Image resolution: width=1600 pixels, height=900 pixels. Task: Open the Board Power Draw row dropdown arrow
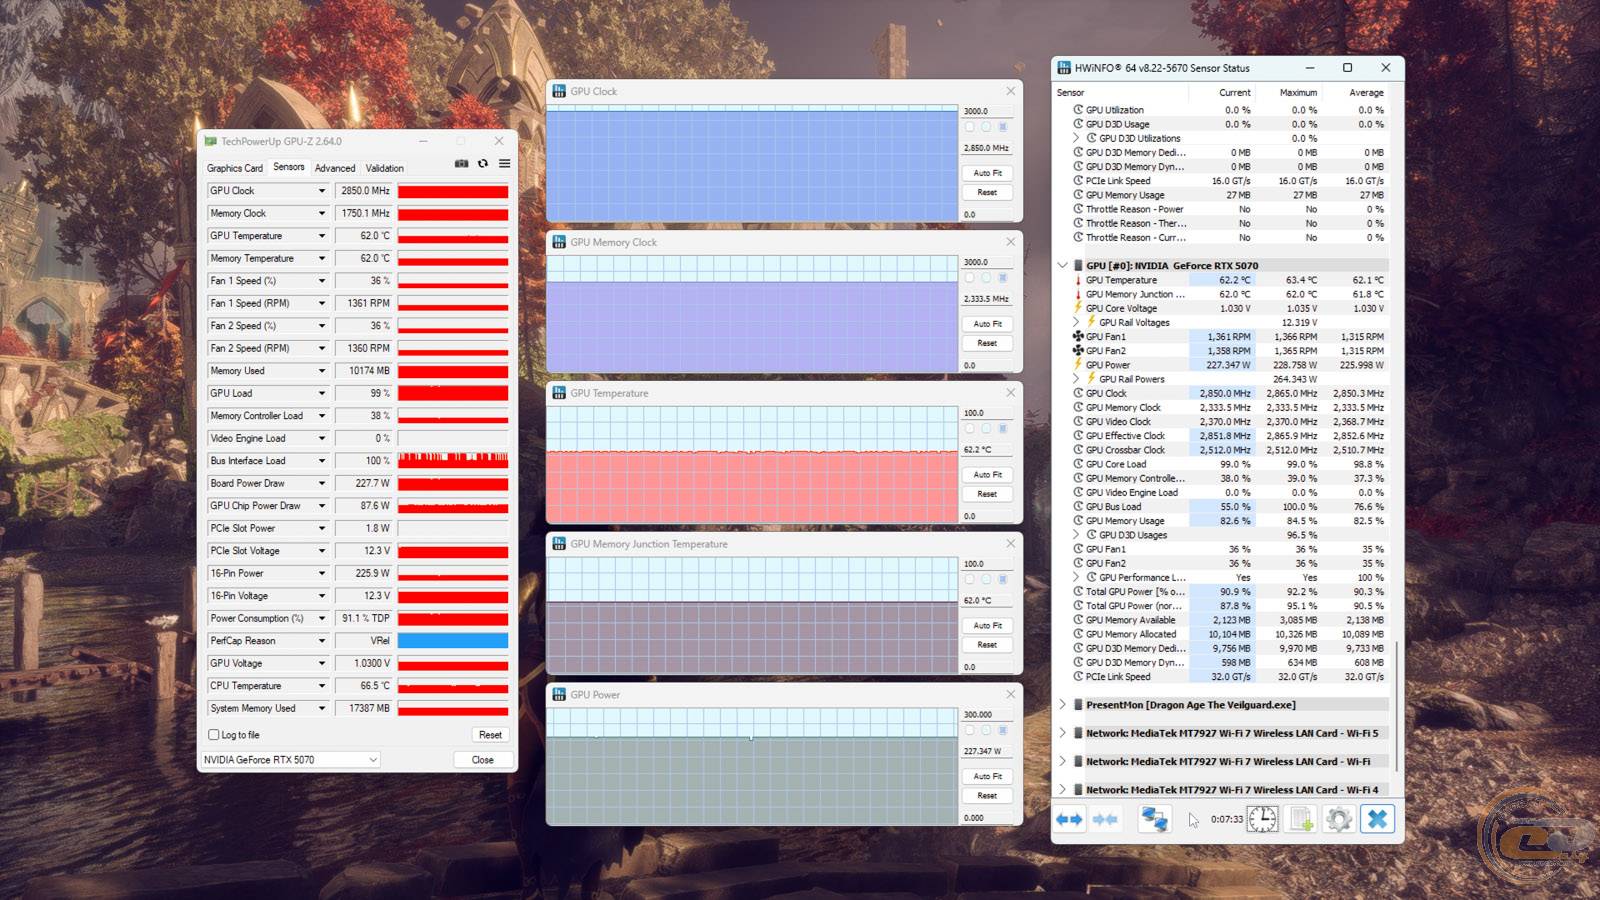[322, 484]
